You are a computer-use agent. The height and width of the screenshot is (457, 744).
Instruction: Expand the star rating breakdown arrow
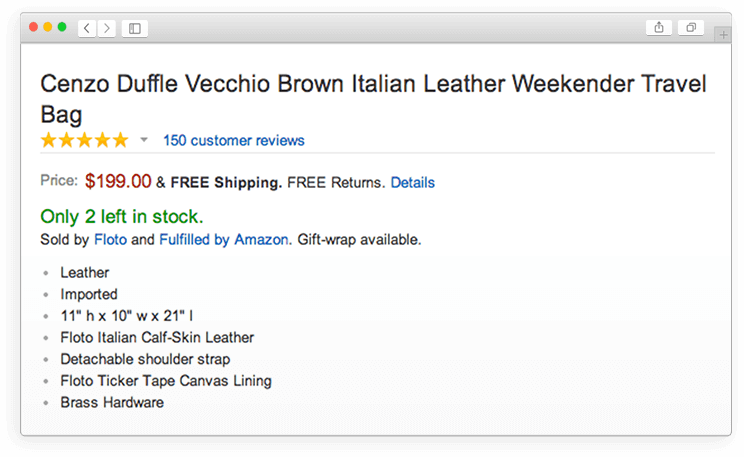tap(144, 140)
